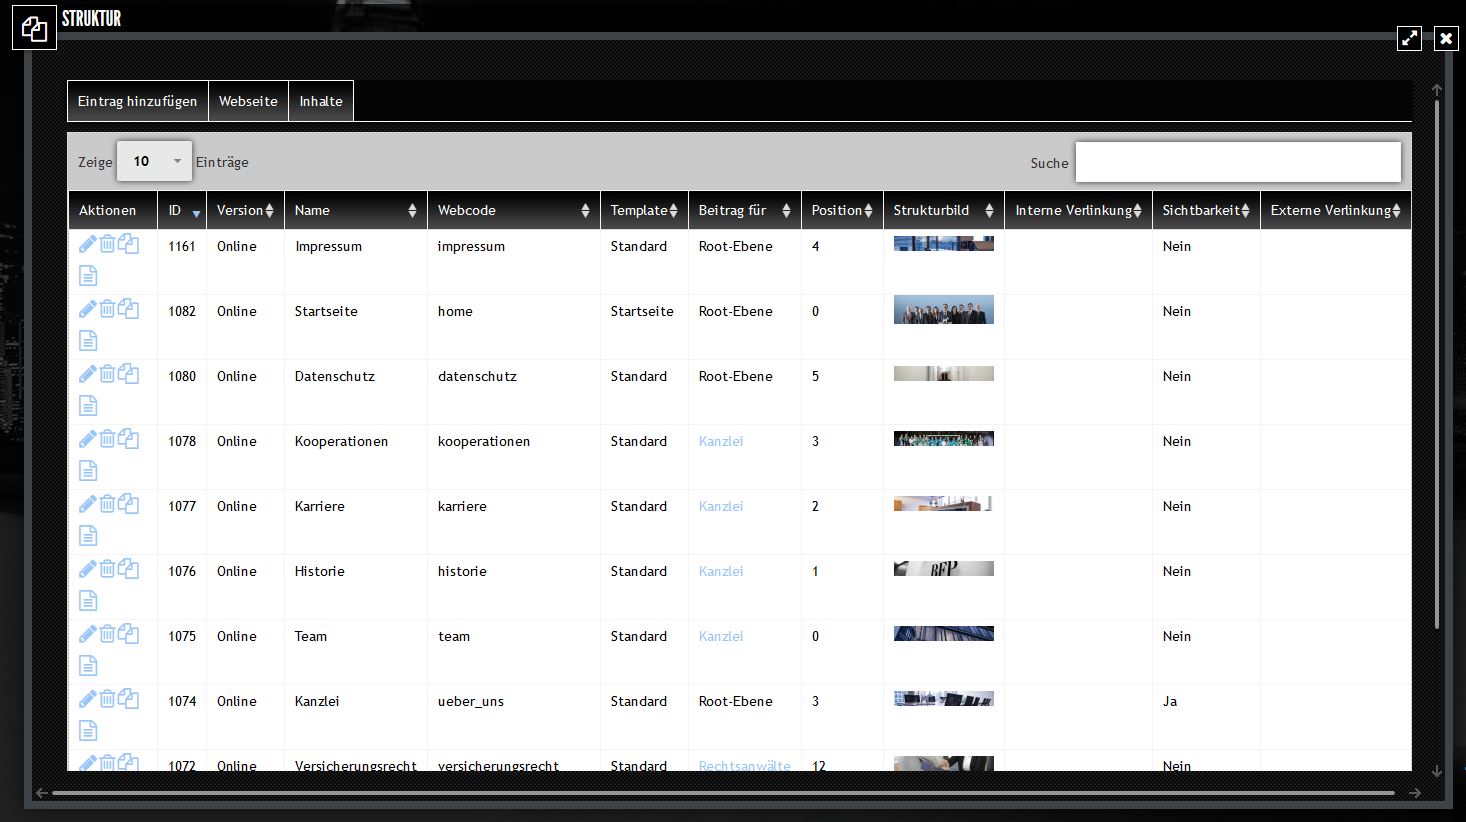Click the Struktur window icon in title bar
This screenshot has width=1466, height=822.
click(34, 28)
